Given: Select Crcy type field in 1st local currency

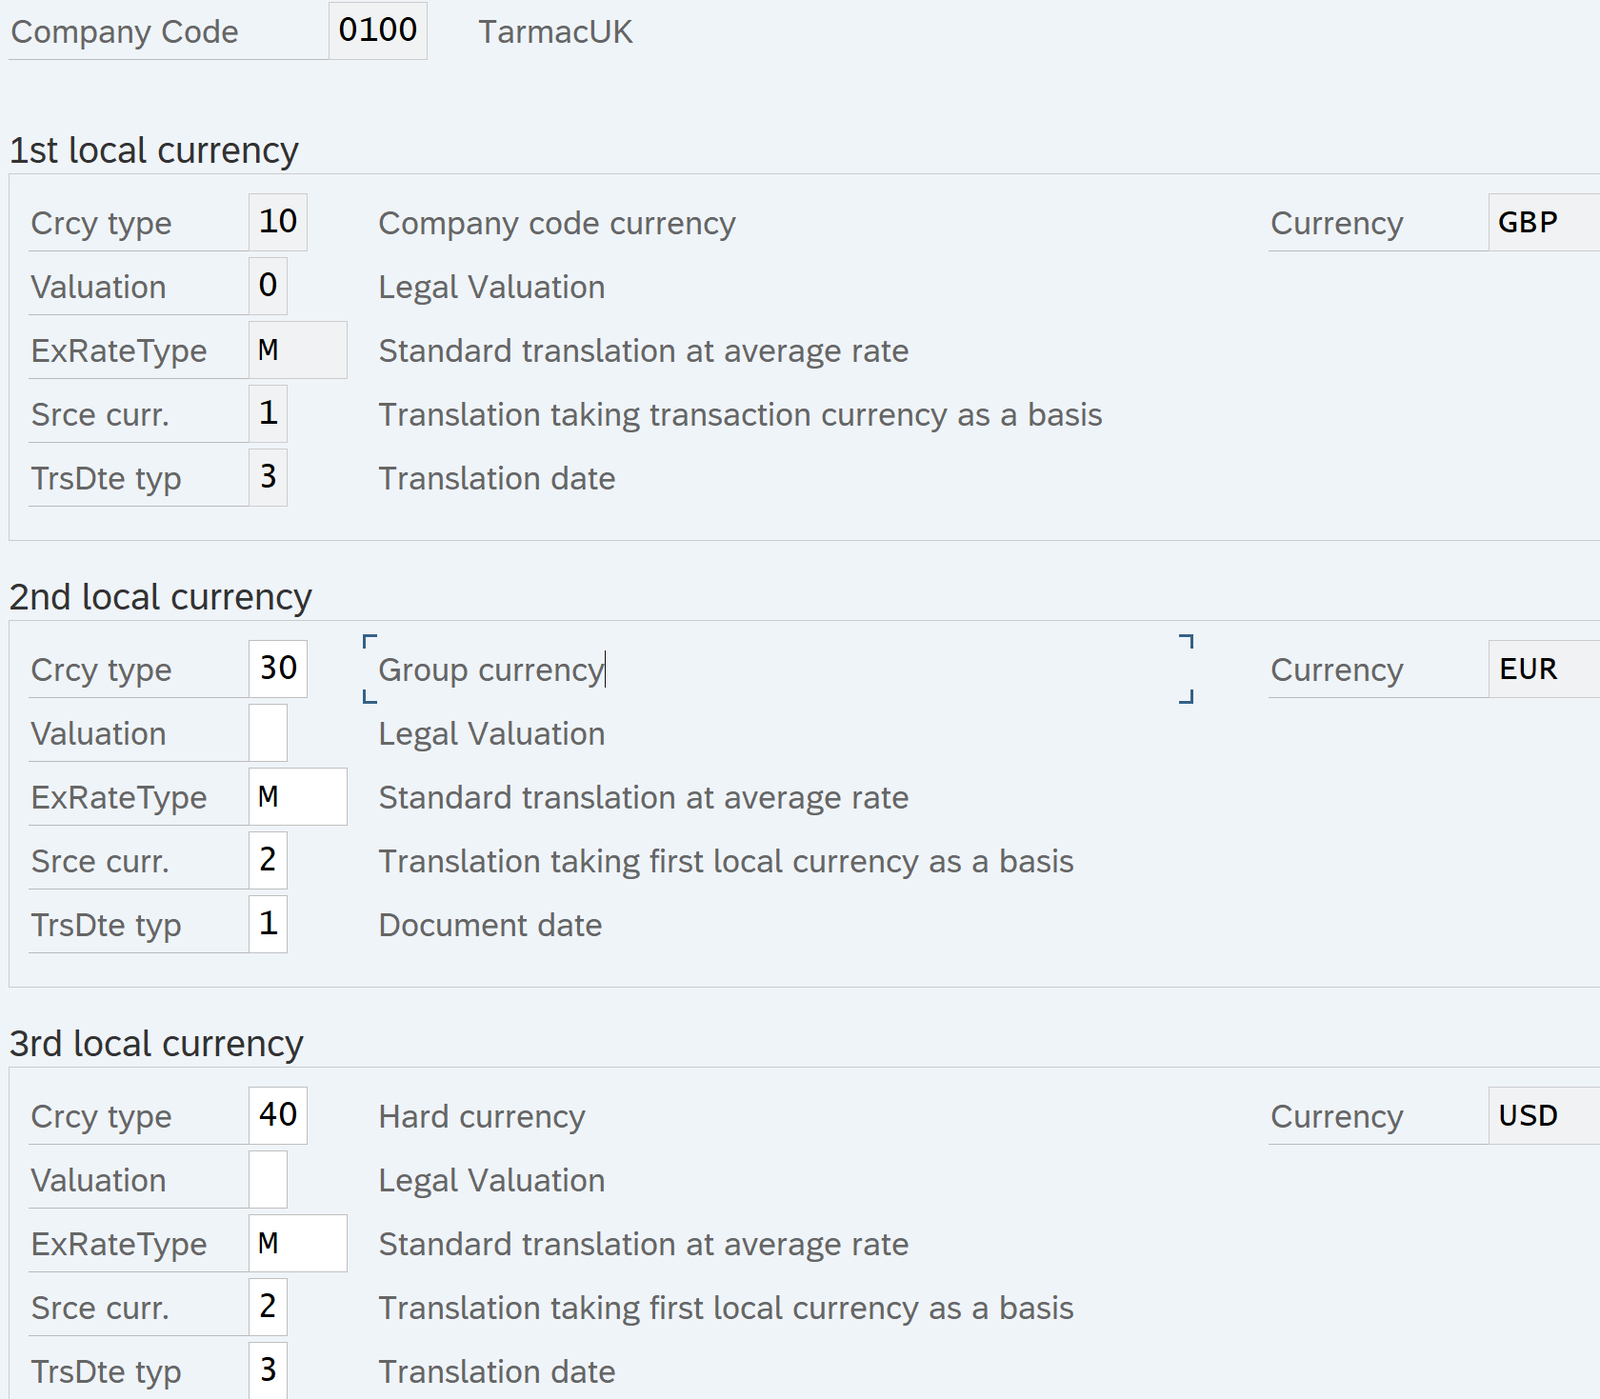Looking at the screenshot, I should point(277,222).
